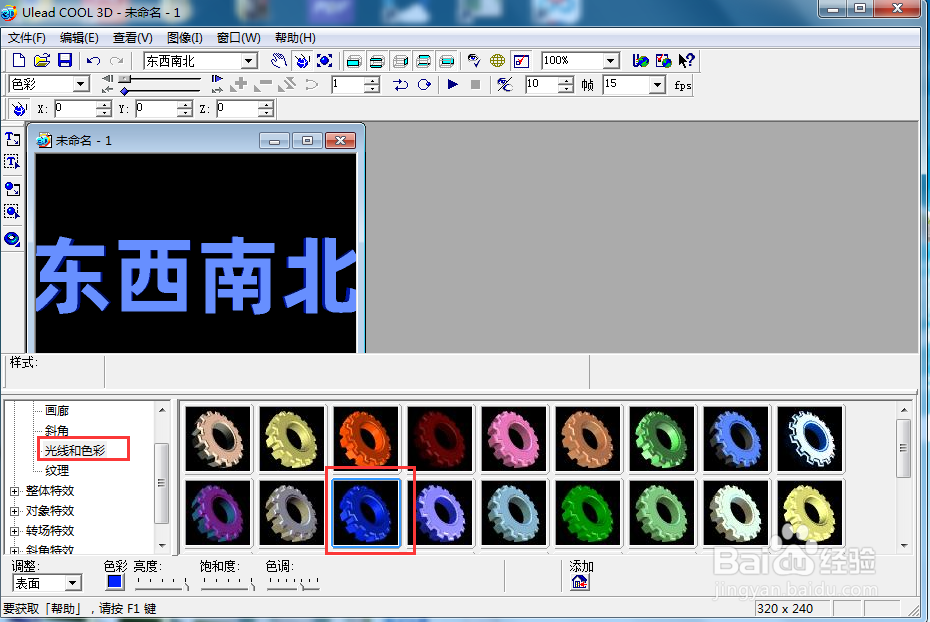The height and width of the screenshot is (622, 930).
Task: Select the bright green gear in second row
Action: tap(587, 512)
